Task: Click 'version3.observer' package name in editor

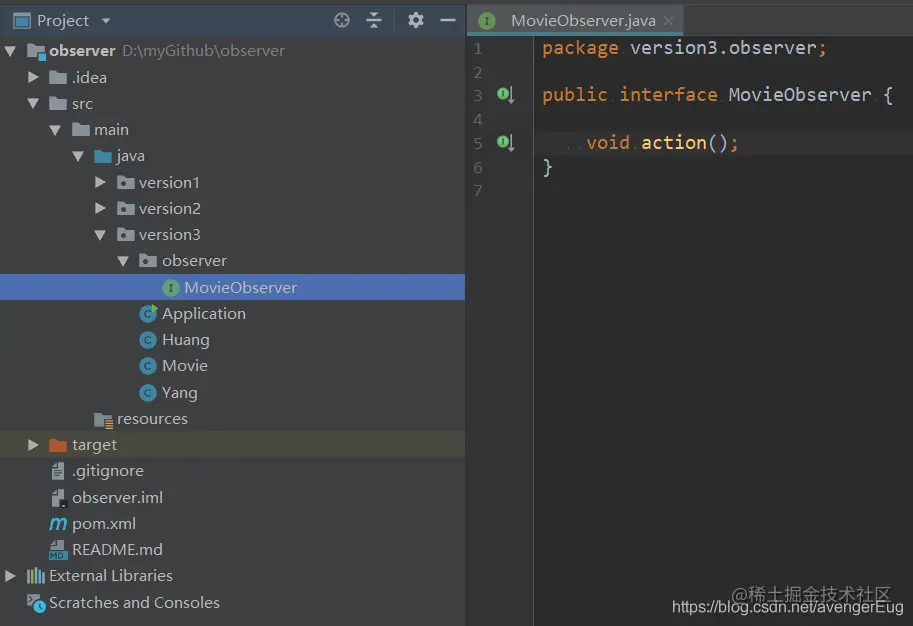Action: tap(723, 48)
